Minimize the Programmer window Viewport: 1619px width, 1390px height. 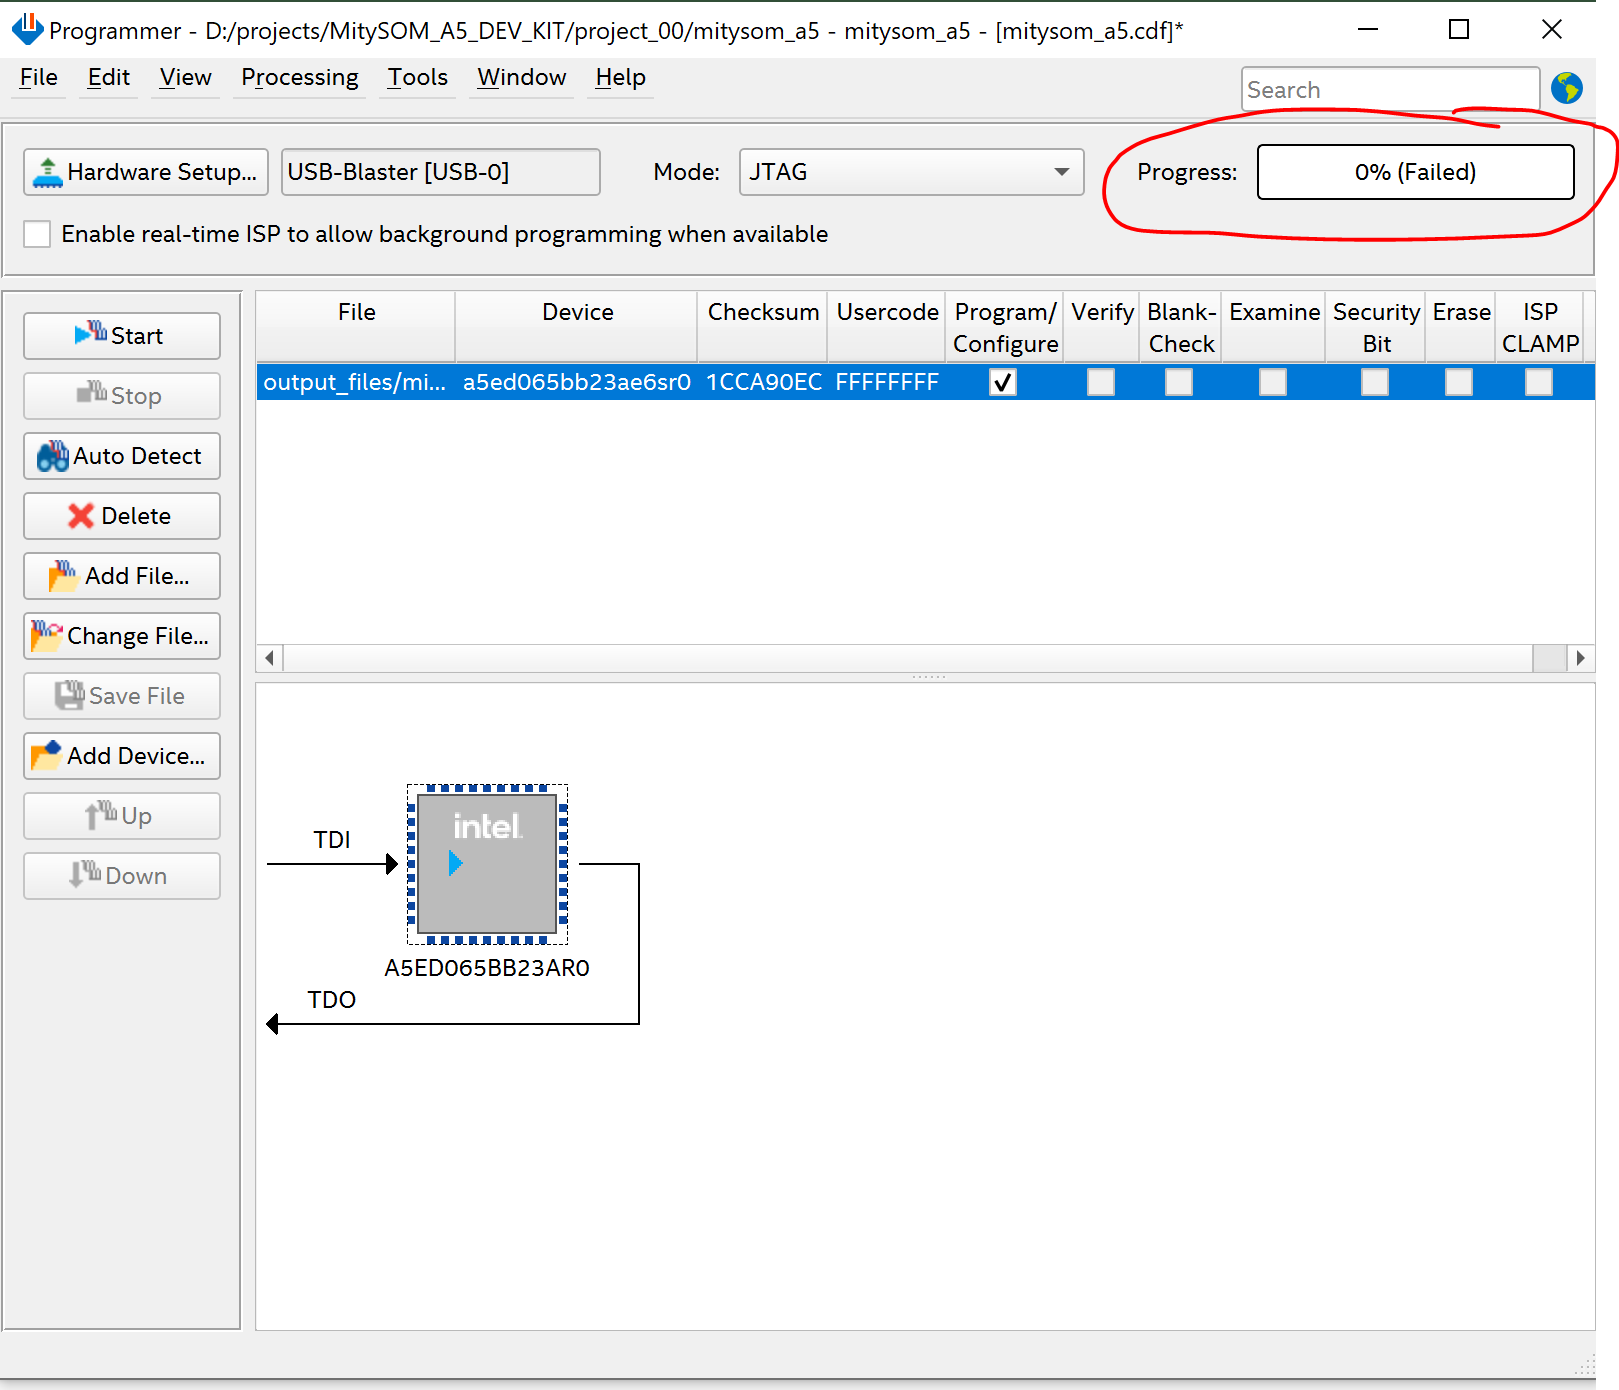[x=1368, y=30]
